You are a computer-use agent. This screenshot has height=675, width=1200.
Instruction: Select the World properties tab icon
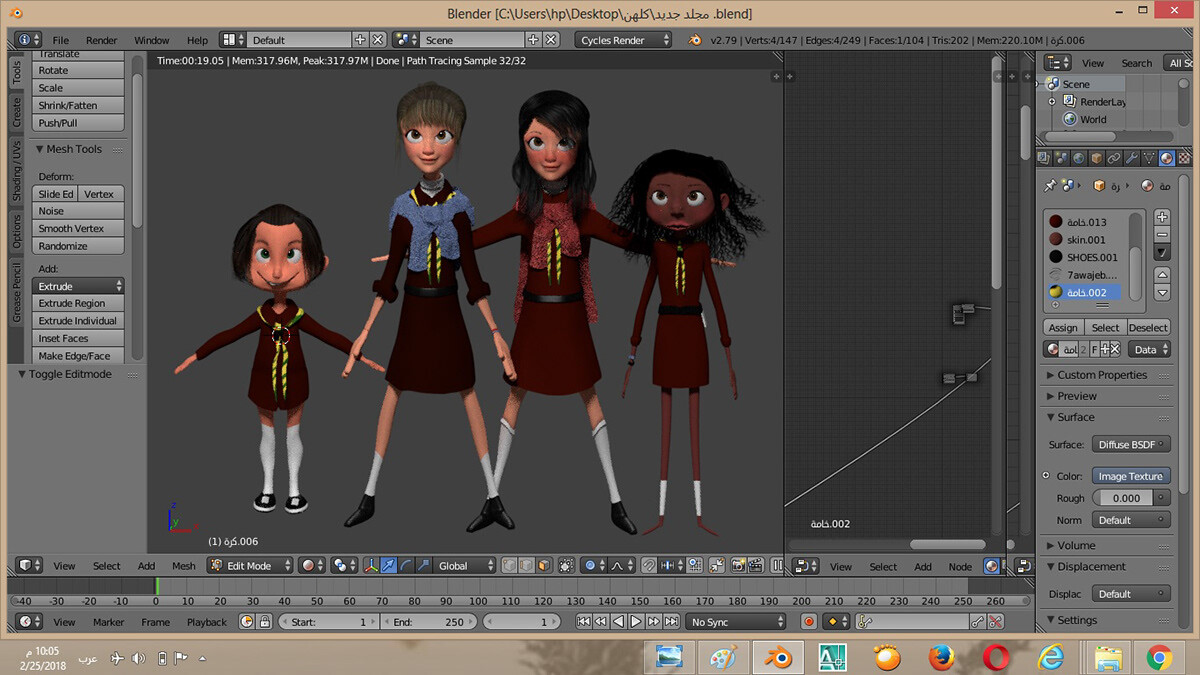coord(1079,157)
